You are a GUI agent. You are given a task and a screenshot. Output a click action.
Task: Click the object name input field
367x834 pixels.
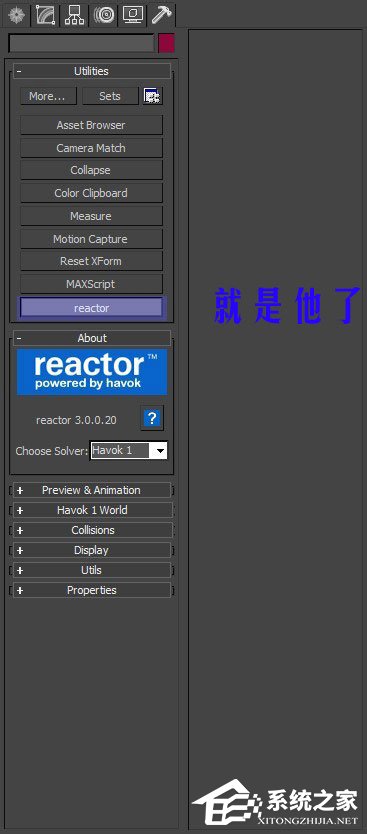(81, 44)
